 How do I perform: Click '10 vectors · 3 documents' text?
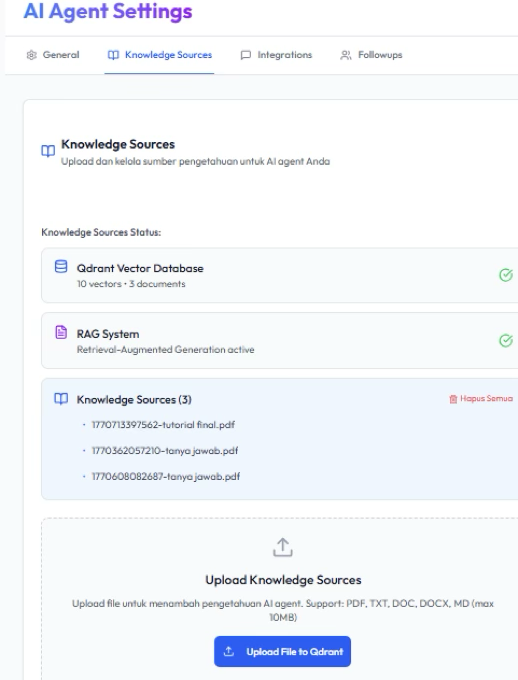(x=131, y=284)
